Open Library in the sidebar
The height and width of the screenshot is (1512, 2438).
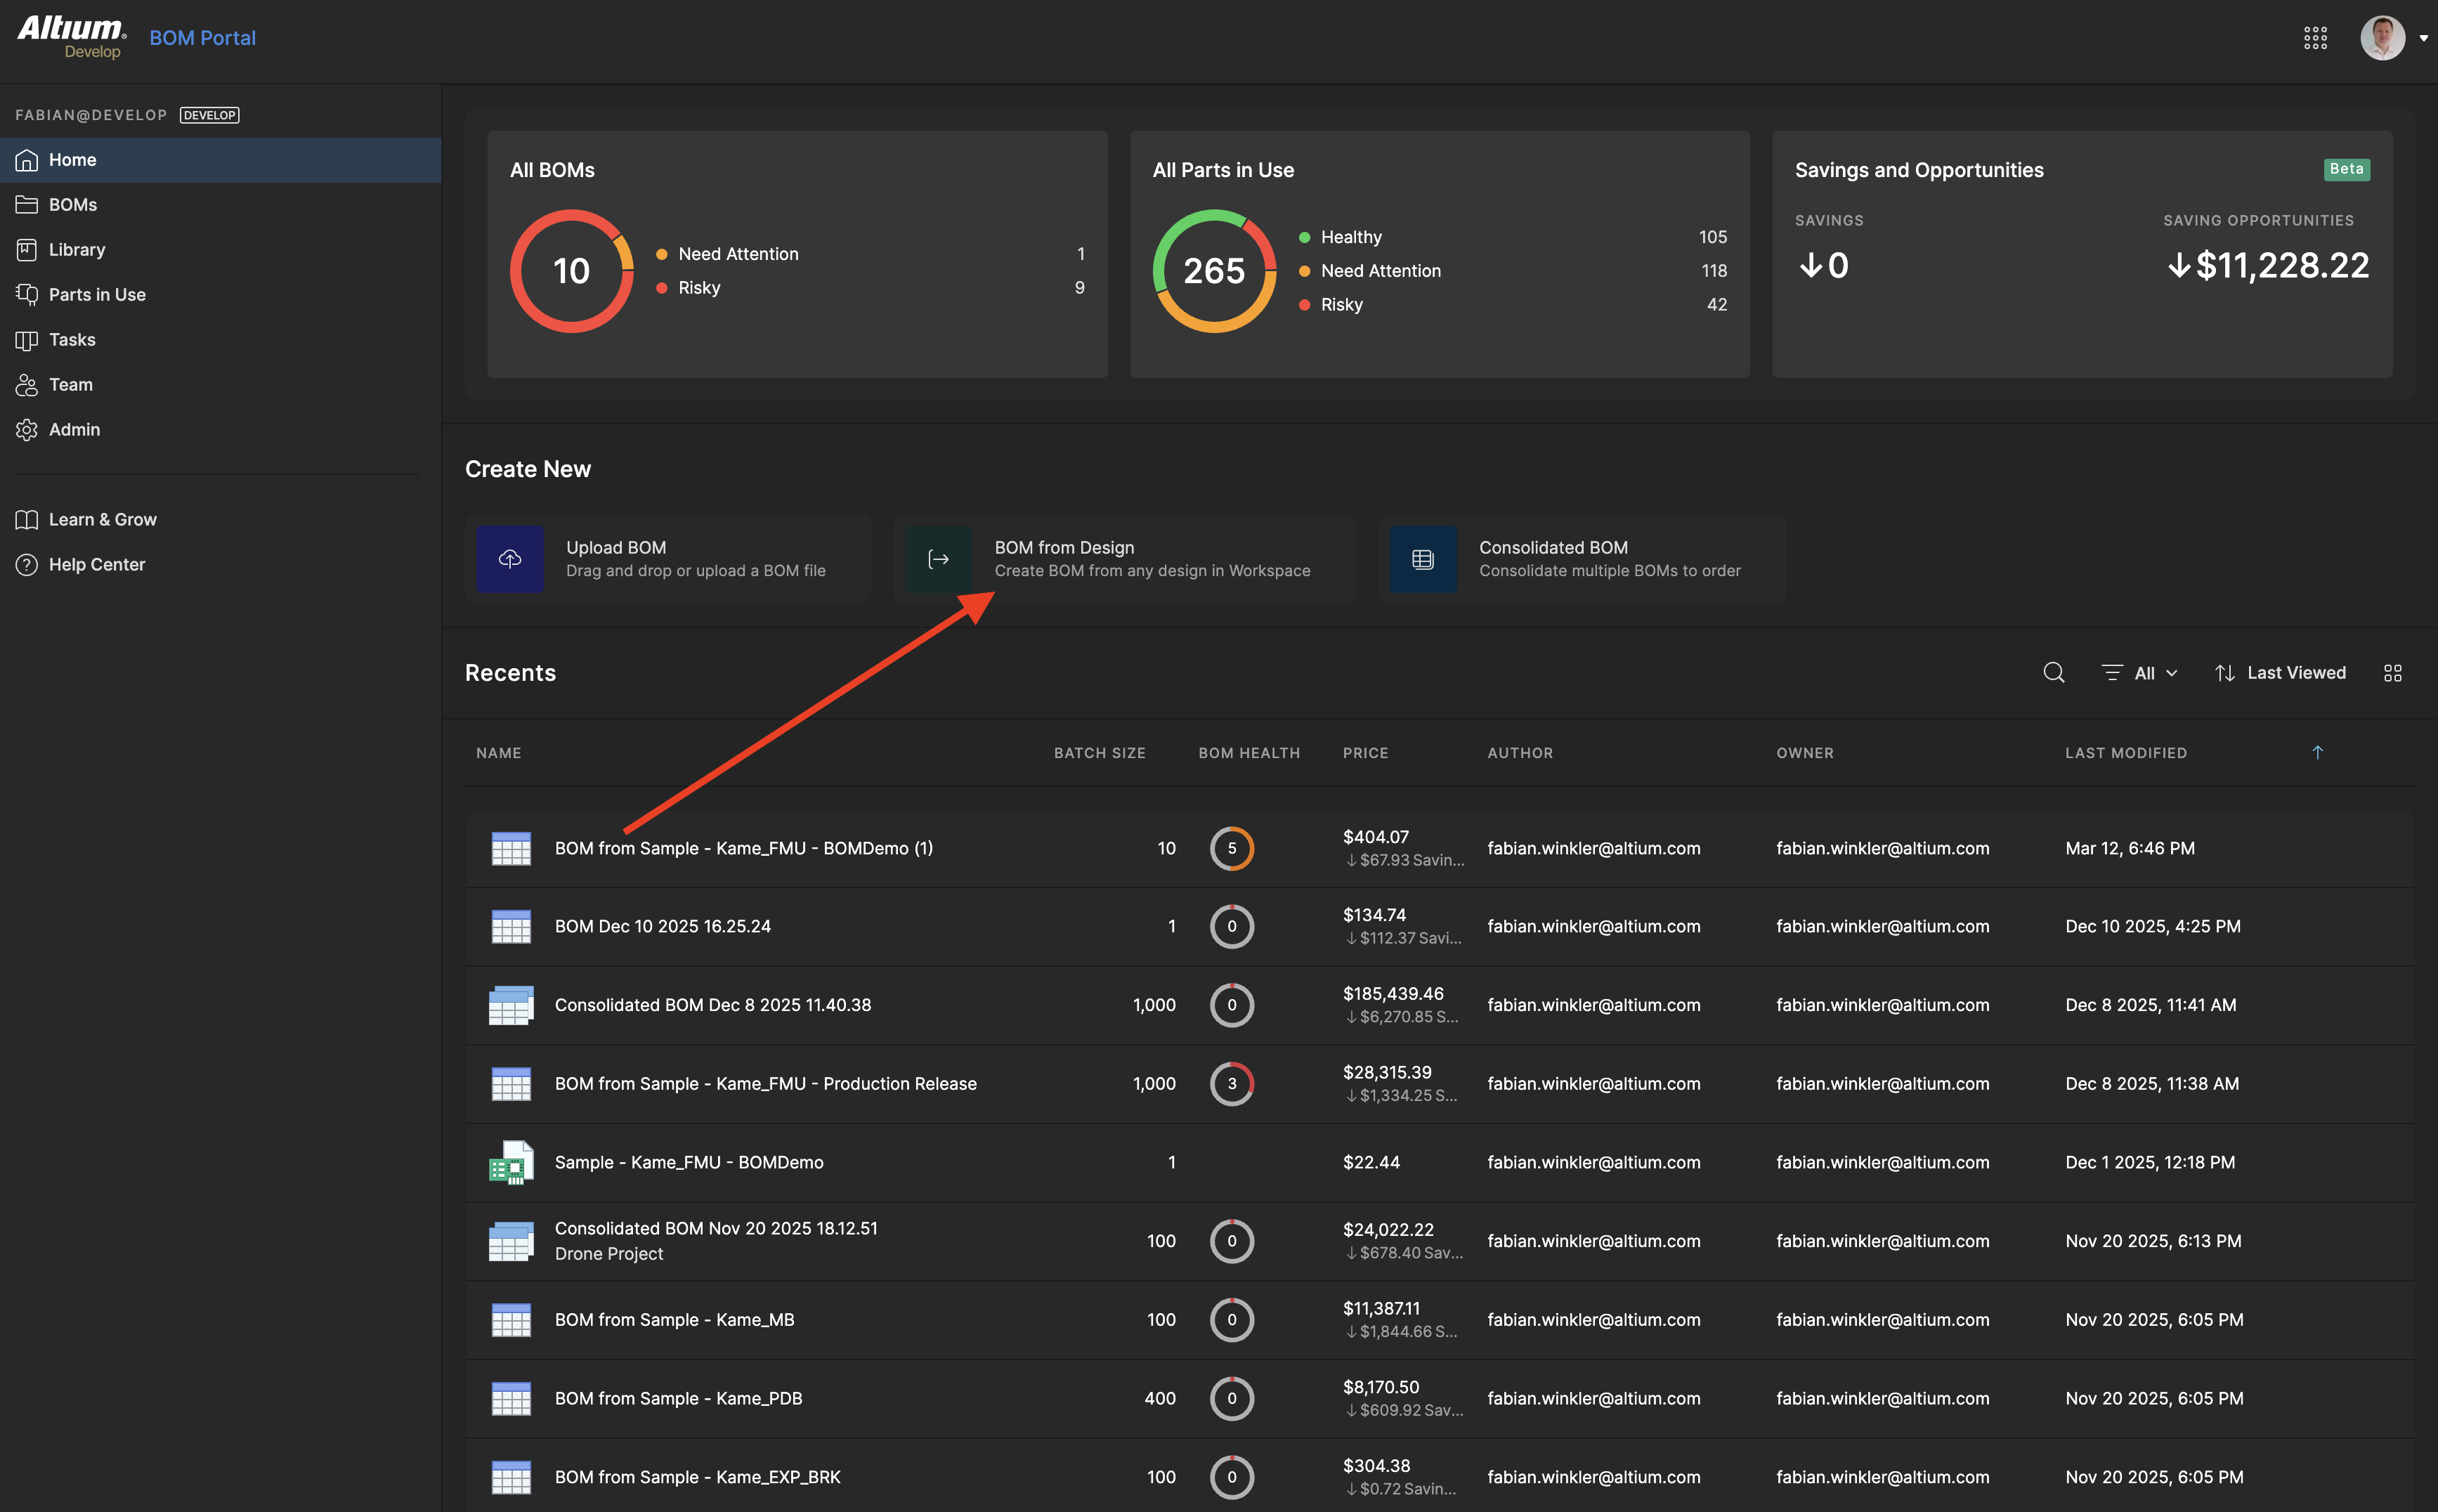tap(220, 250)
